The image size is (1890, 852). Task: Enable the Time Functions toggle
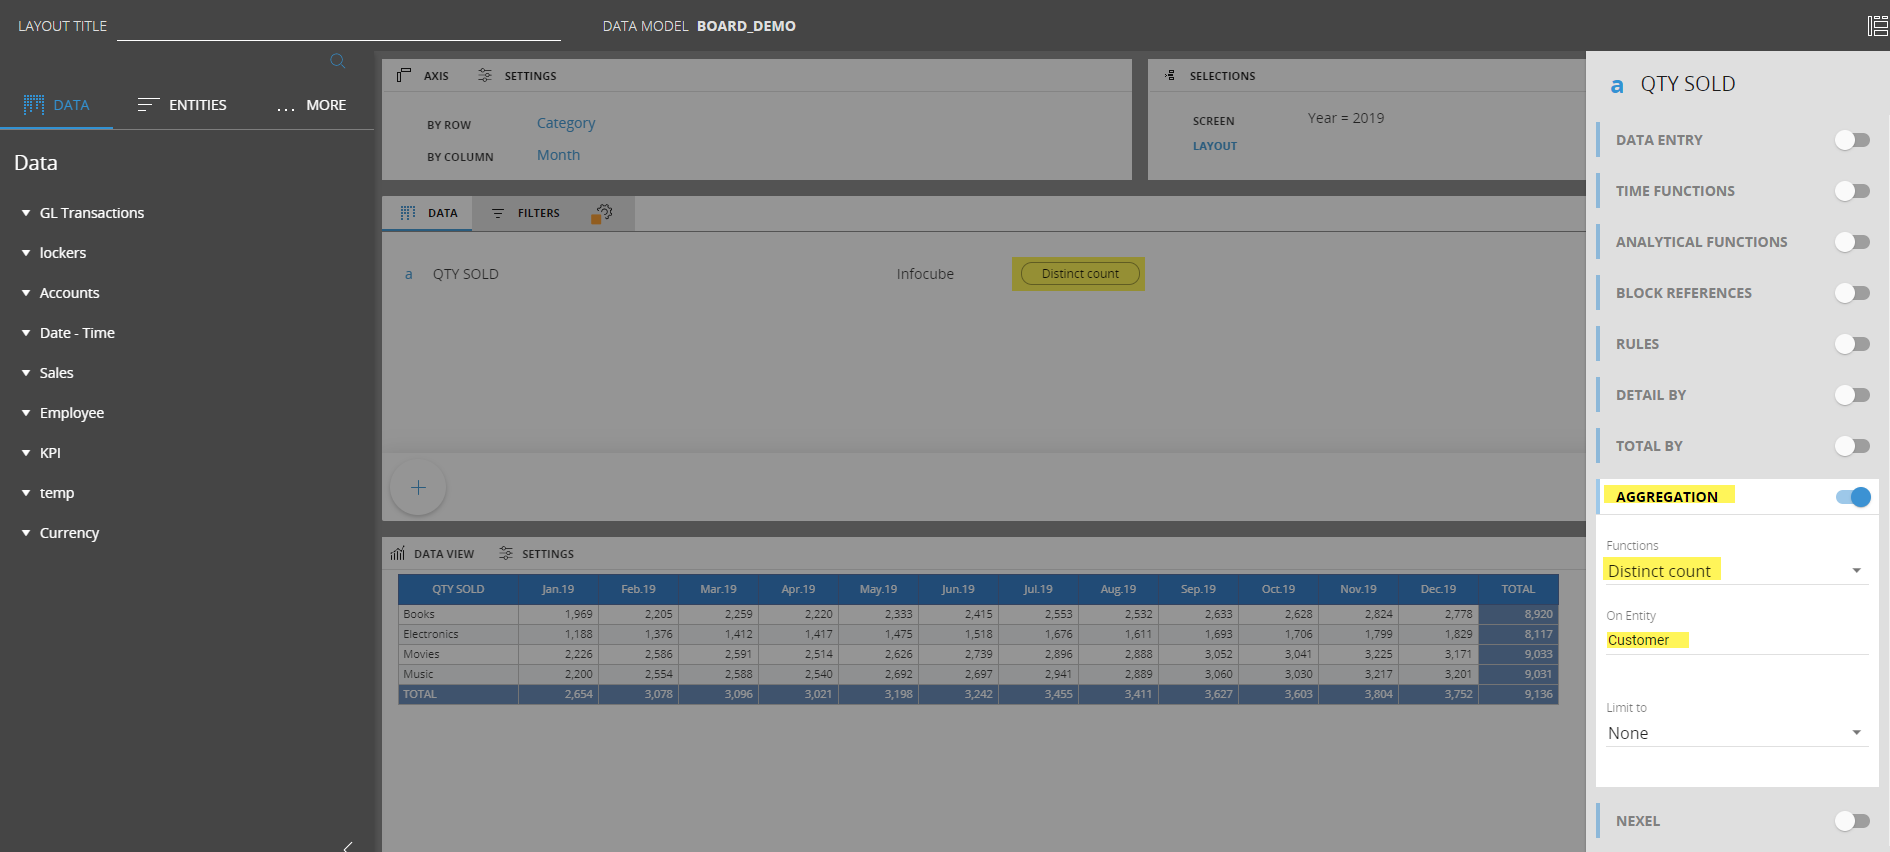pyautogui.click(x=1852, y=191)
